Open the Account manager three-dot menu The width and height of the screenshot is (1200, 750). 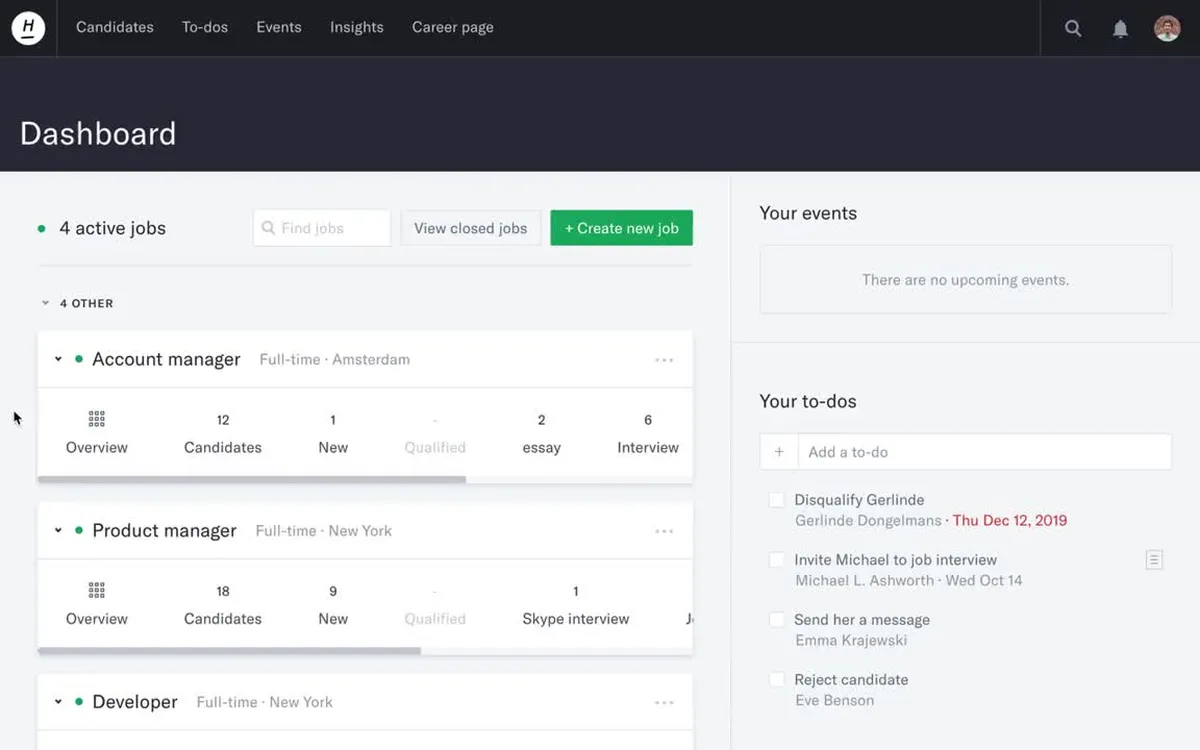[x=664, y=360]
